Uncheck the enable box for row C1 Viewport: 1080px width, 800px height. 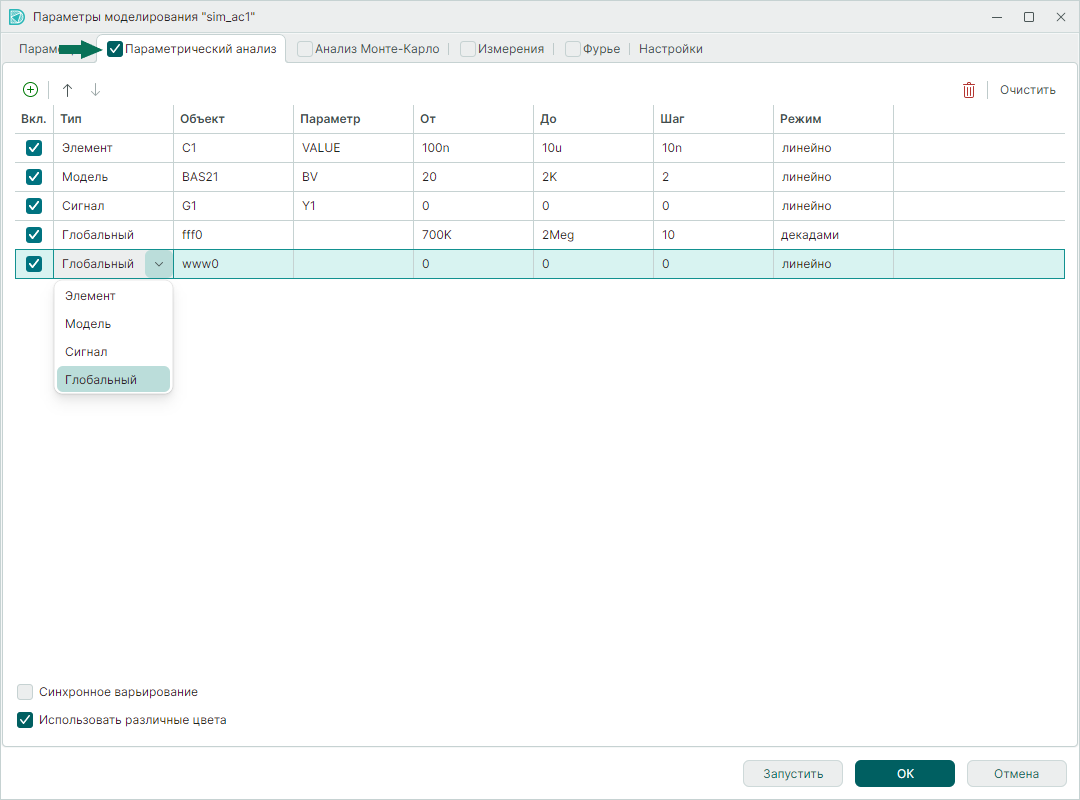point(34,148)
